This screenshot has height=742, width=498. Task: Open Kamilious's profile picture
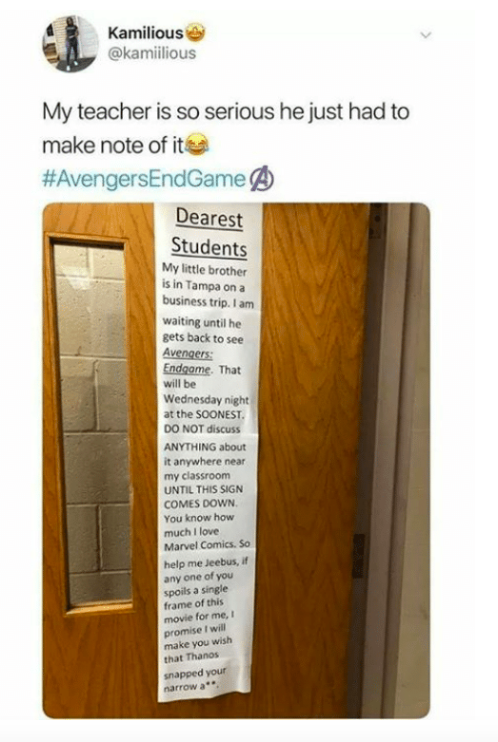click(x=71, y=44)
